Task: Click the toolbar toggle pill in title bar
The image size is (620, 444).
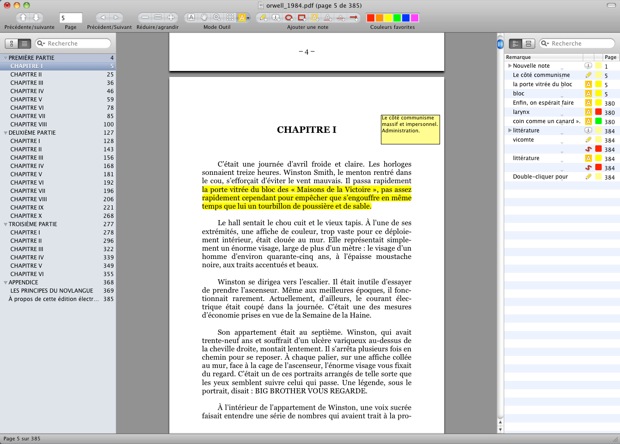Action: point(611,5)
